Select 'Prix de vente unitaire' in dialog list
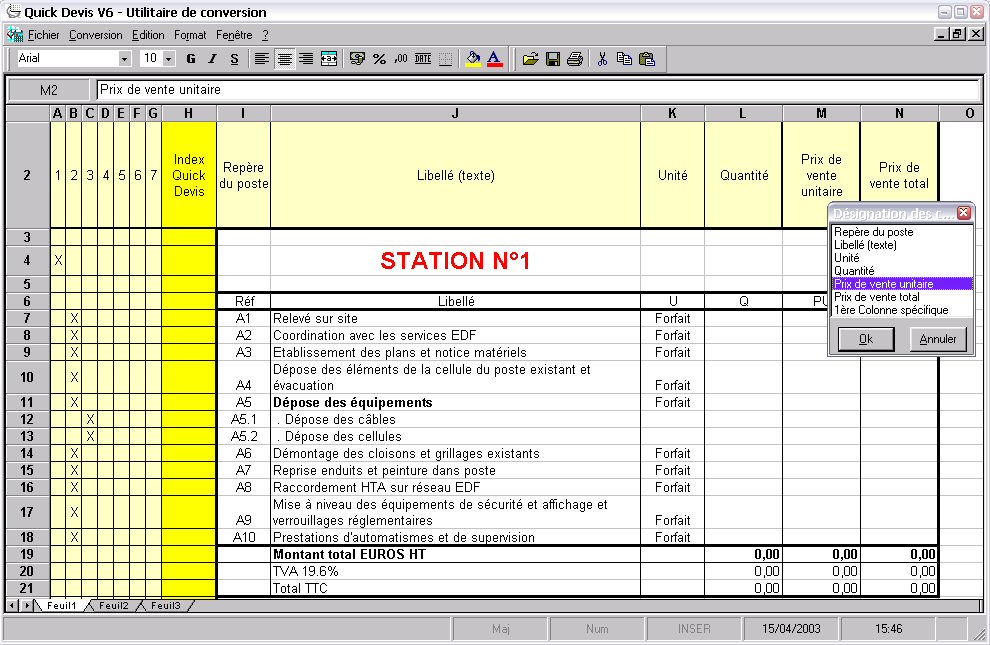990x645 pixels. [902, 284]
